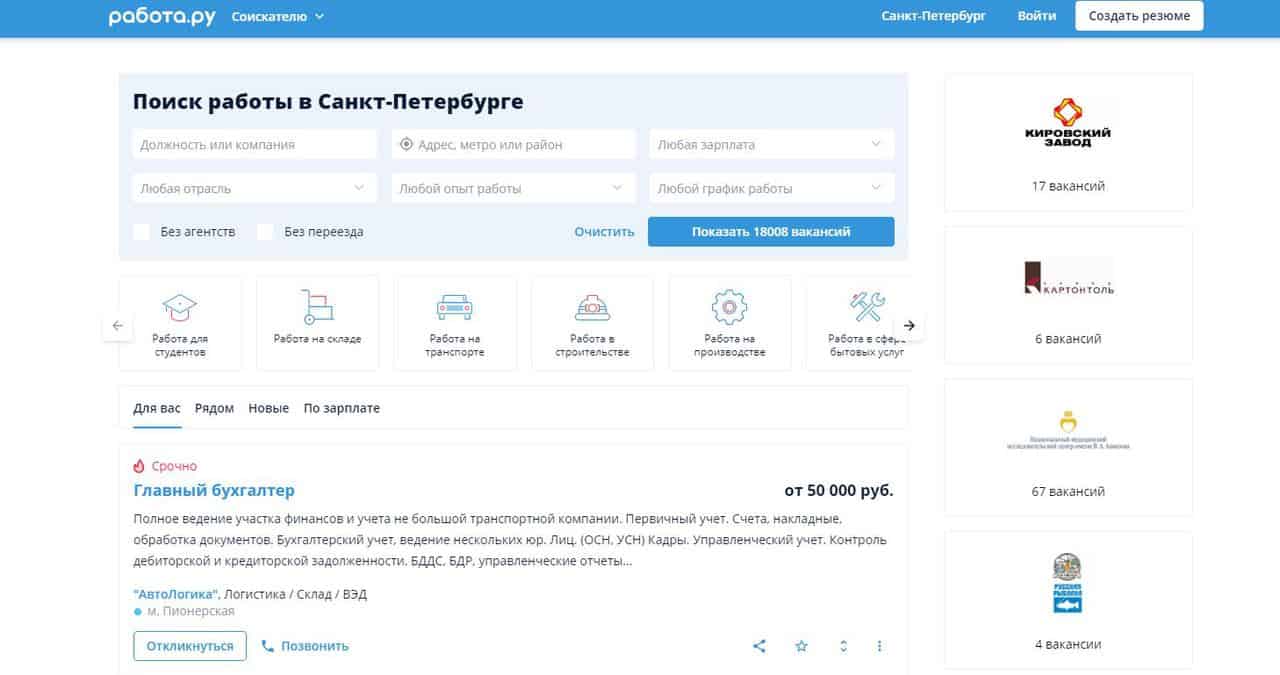Enable the Без агентств checkbox

click(142, 232)
